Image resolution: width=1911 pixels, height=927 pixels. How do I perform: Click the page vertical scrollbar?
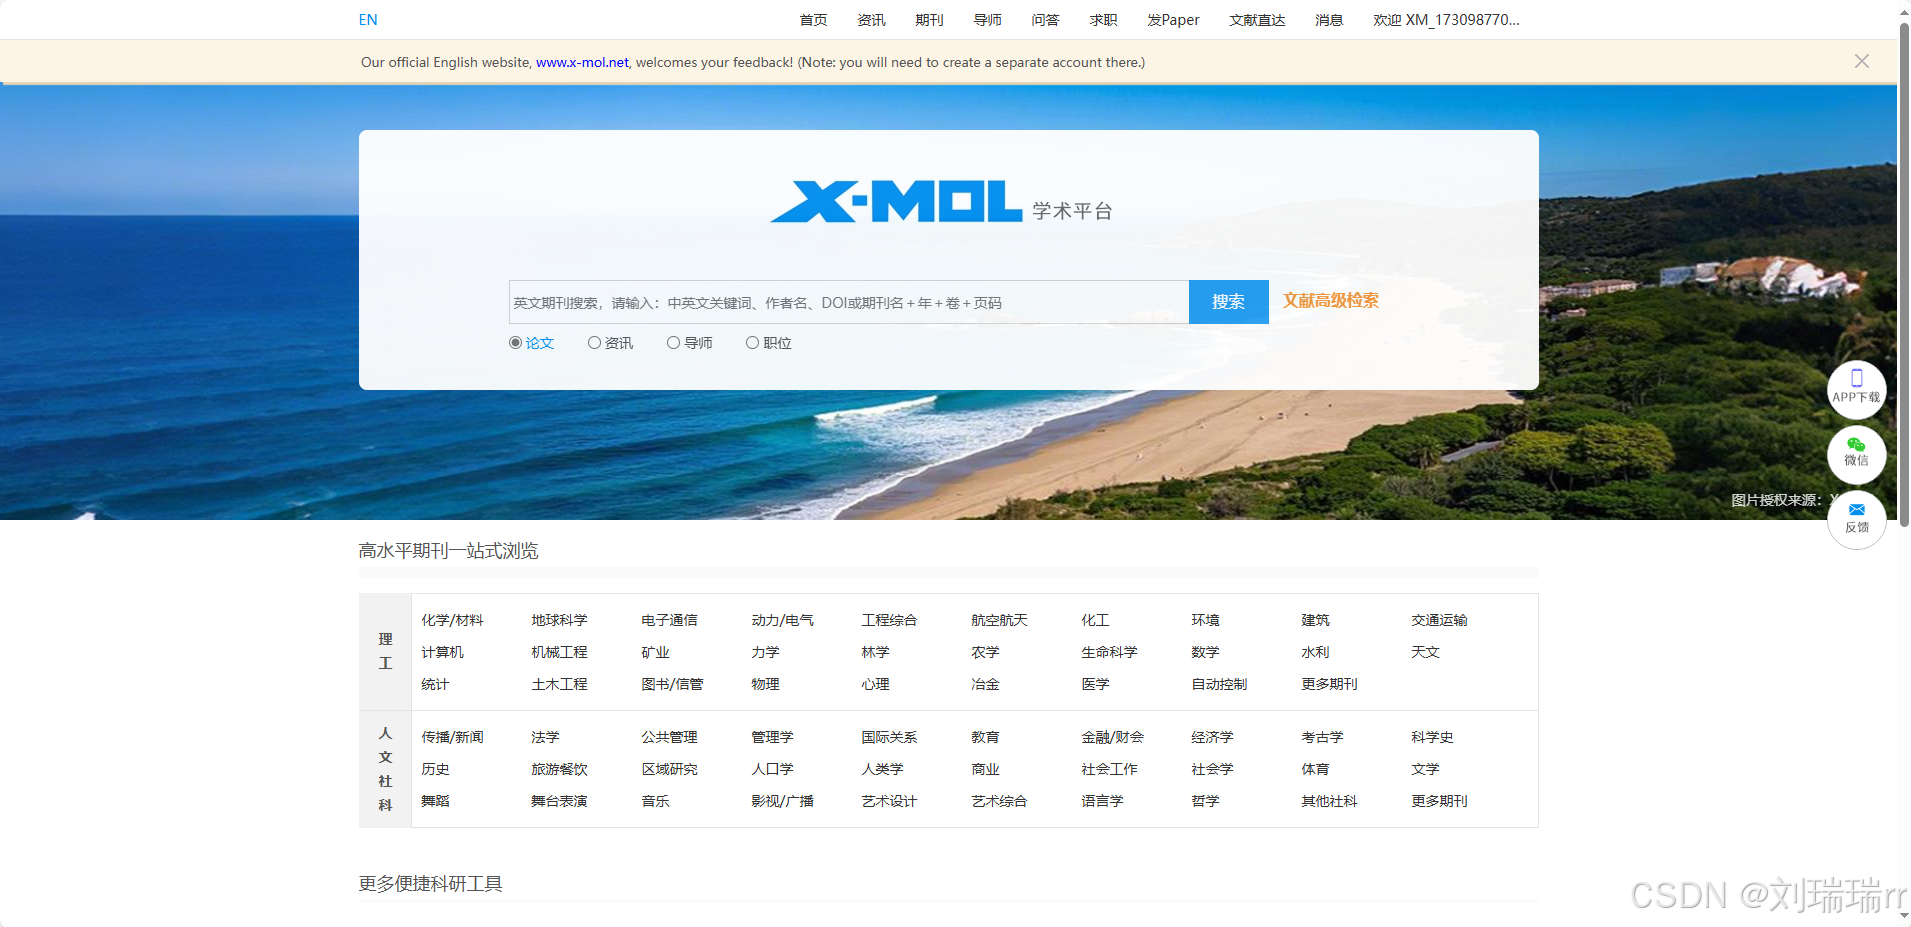(1904, 275)
